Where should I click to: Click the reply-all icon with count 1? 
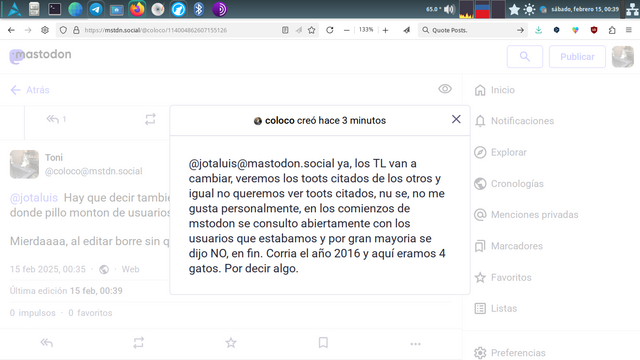coord(56,119)
